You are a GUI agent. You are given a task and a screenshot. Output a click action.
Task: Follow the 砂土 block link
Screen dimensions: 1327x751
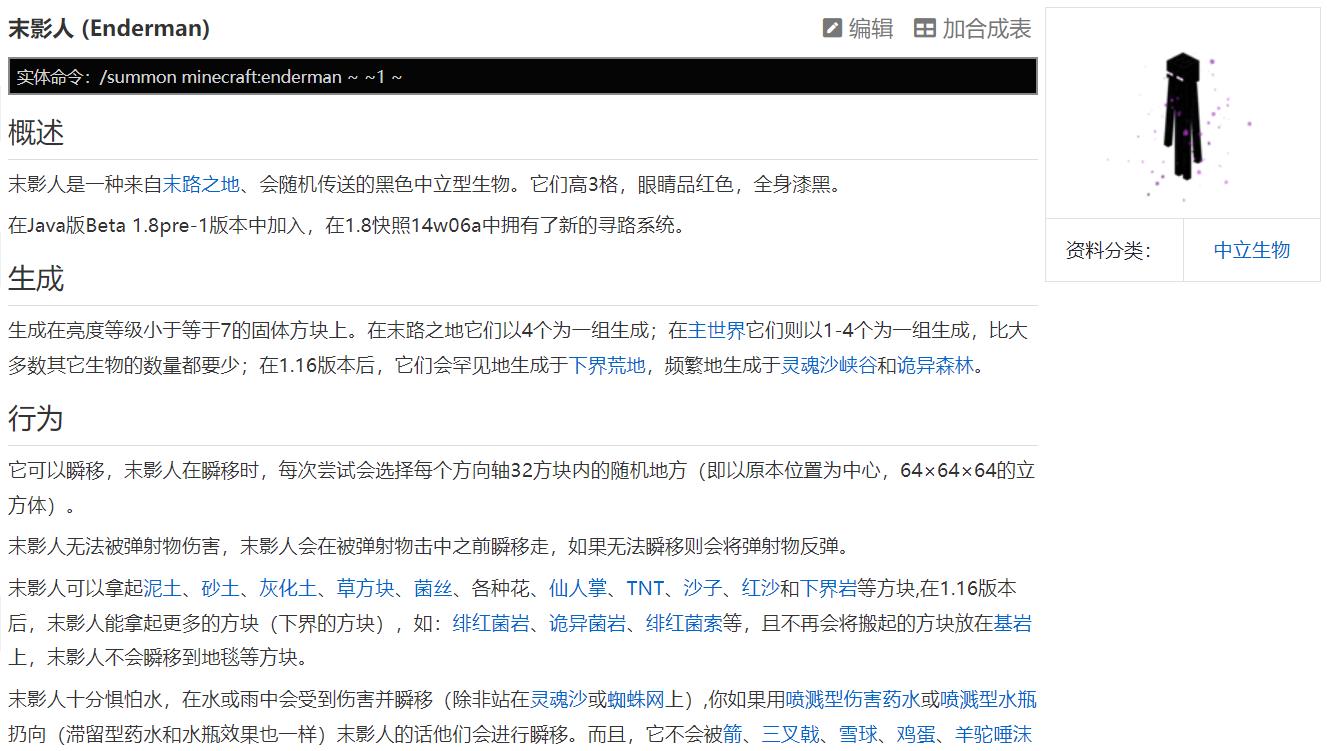220,588
